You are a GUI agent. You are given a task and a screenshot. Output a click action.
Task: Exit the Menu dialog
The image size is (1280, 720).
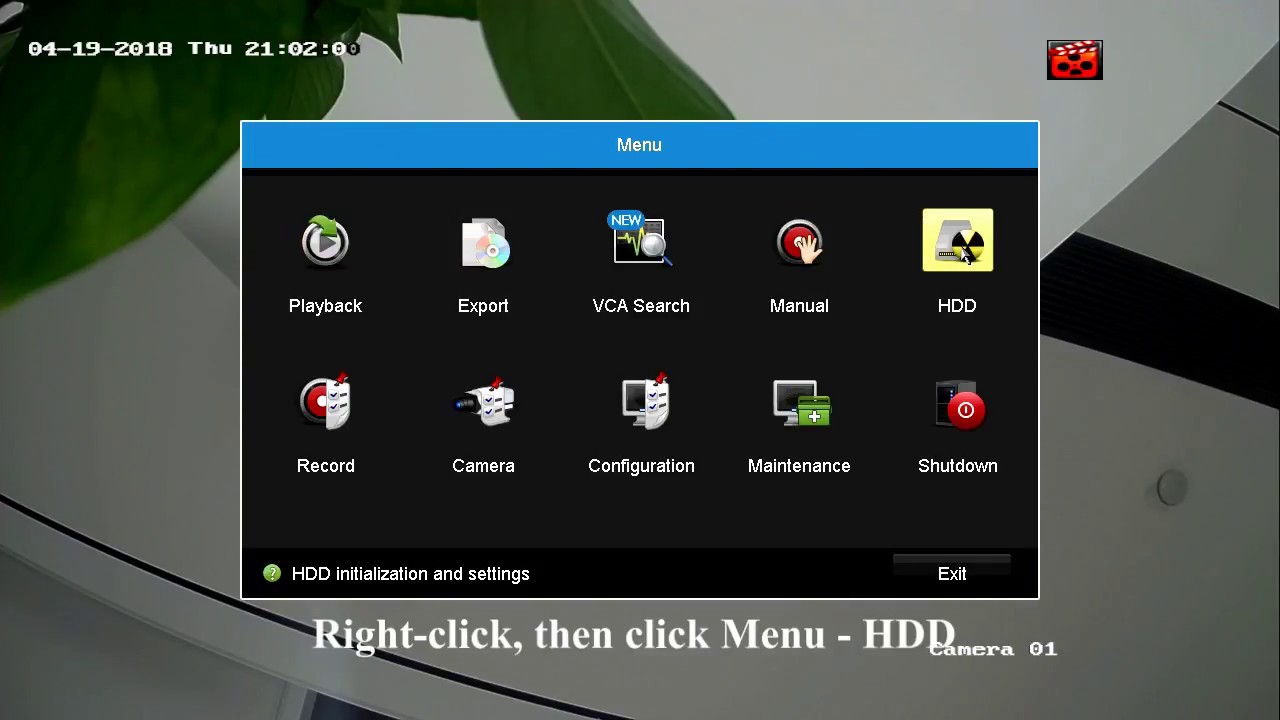[x=952, y=573]
